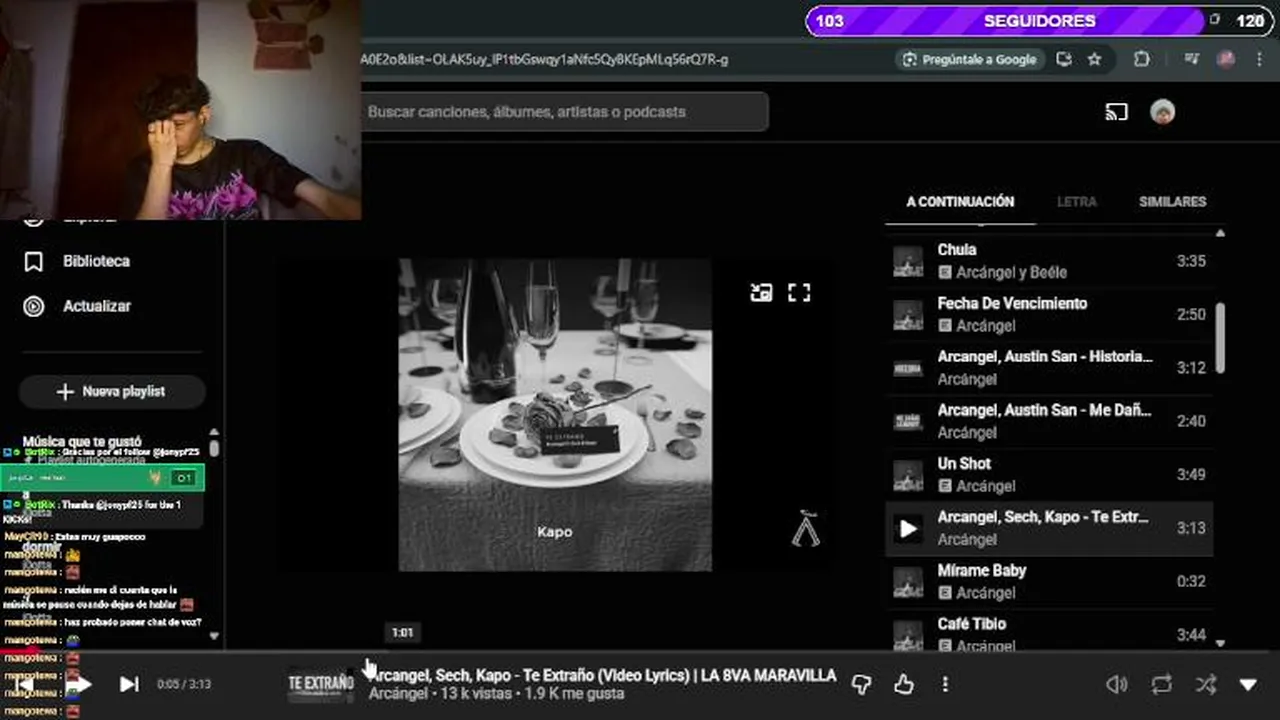Click the elapsed time 0:05 / 3:13
1280x720 pixels.
(x=184, y=684)
